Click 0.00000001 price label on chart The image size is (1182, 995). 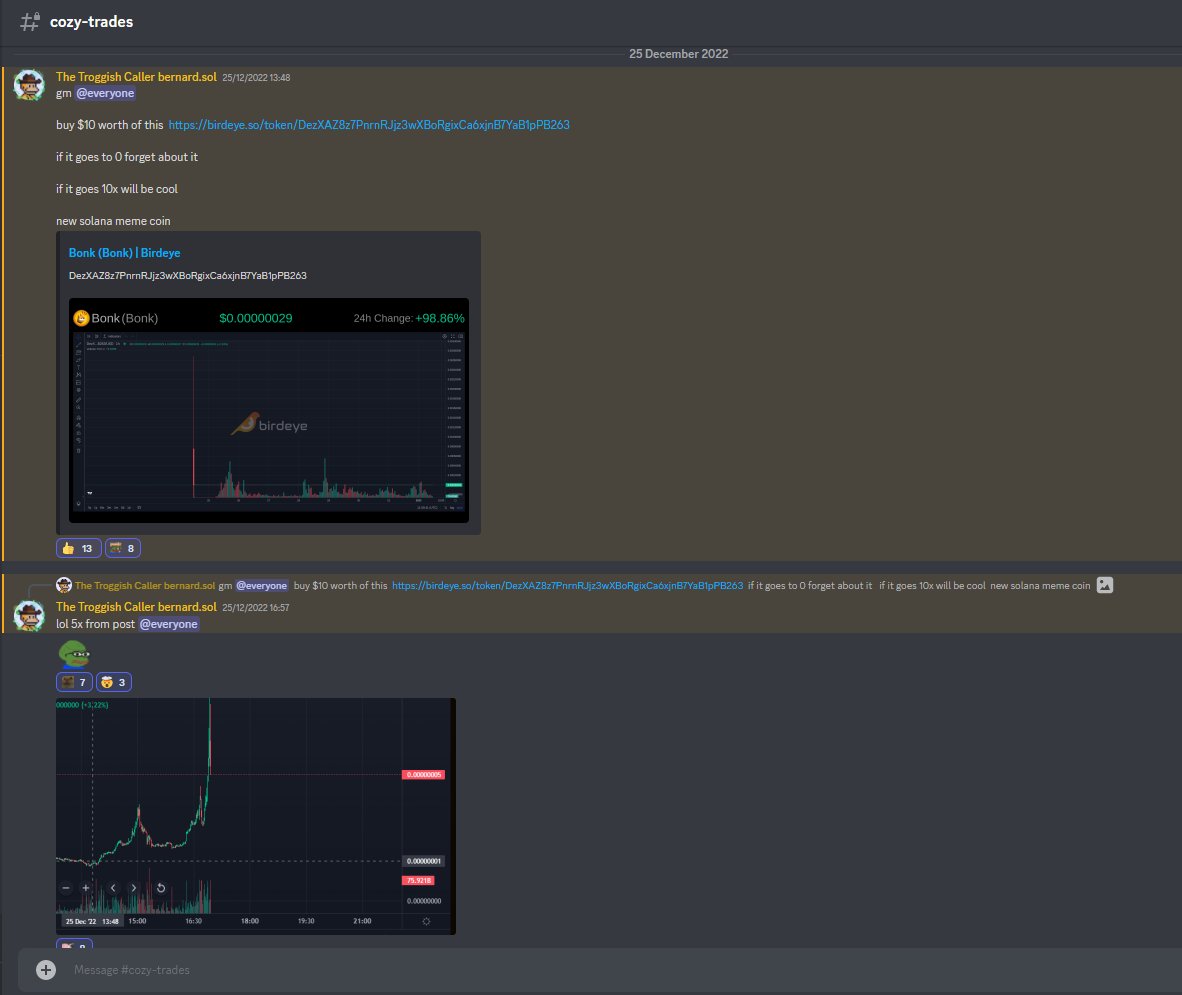click(424, 861)
